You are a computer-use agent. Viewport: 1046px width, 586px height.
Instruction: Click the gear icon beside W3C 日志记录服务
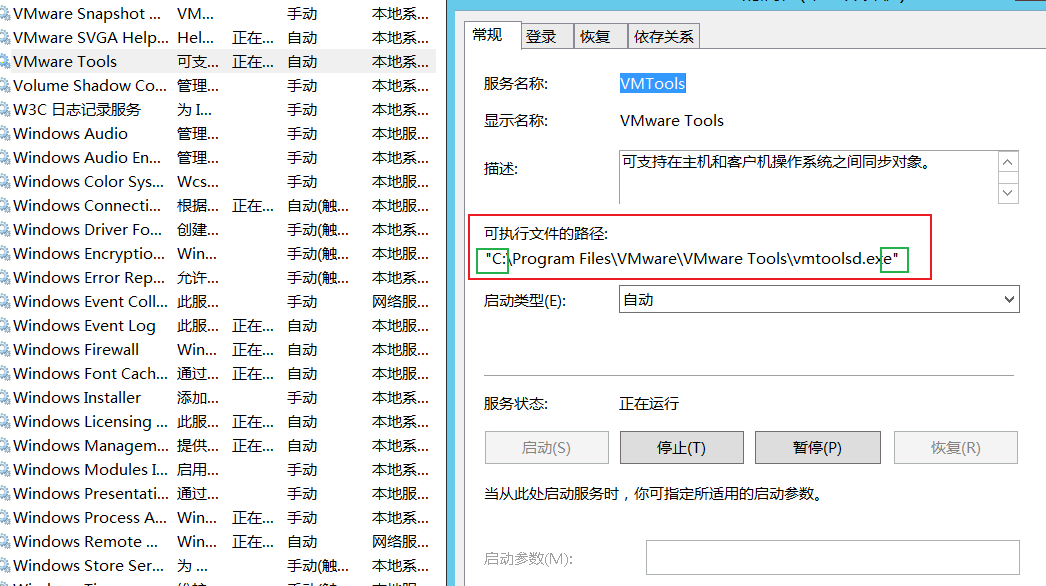[5, 110]
